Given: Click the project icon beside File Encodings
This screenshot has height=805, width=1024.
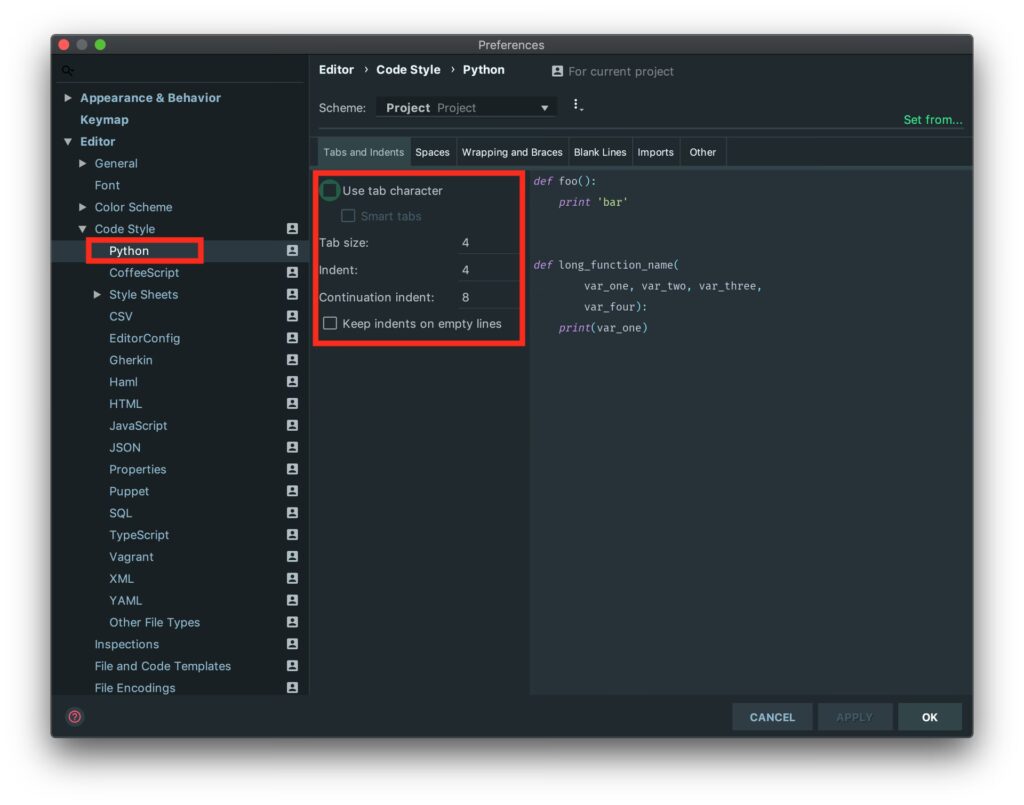Looking at the screenshot, I should (292, 688).
